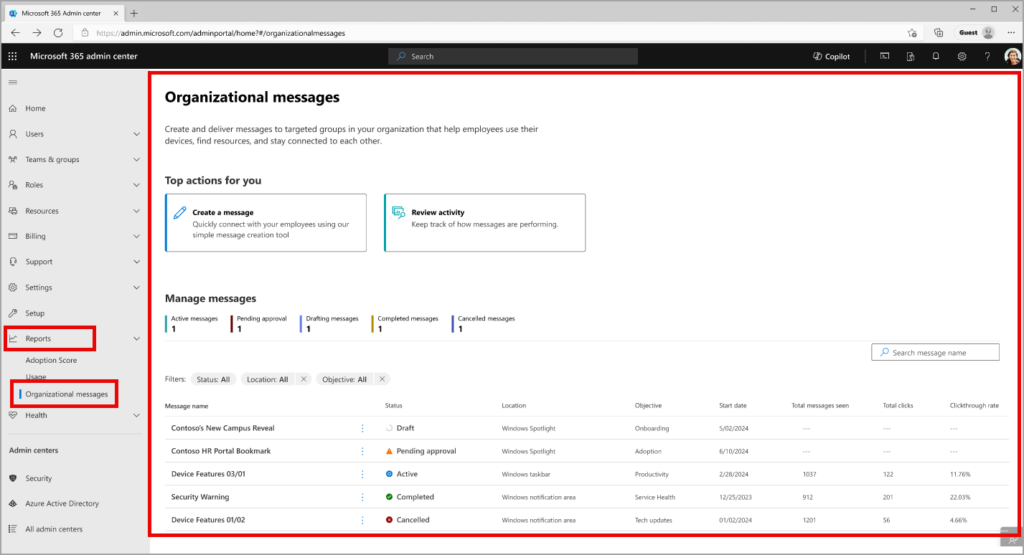The image size is (1024, 555).
Task: Open the Location: All filter
Action: [268, 379]
